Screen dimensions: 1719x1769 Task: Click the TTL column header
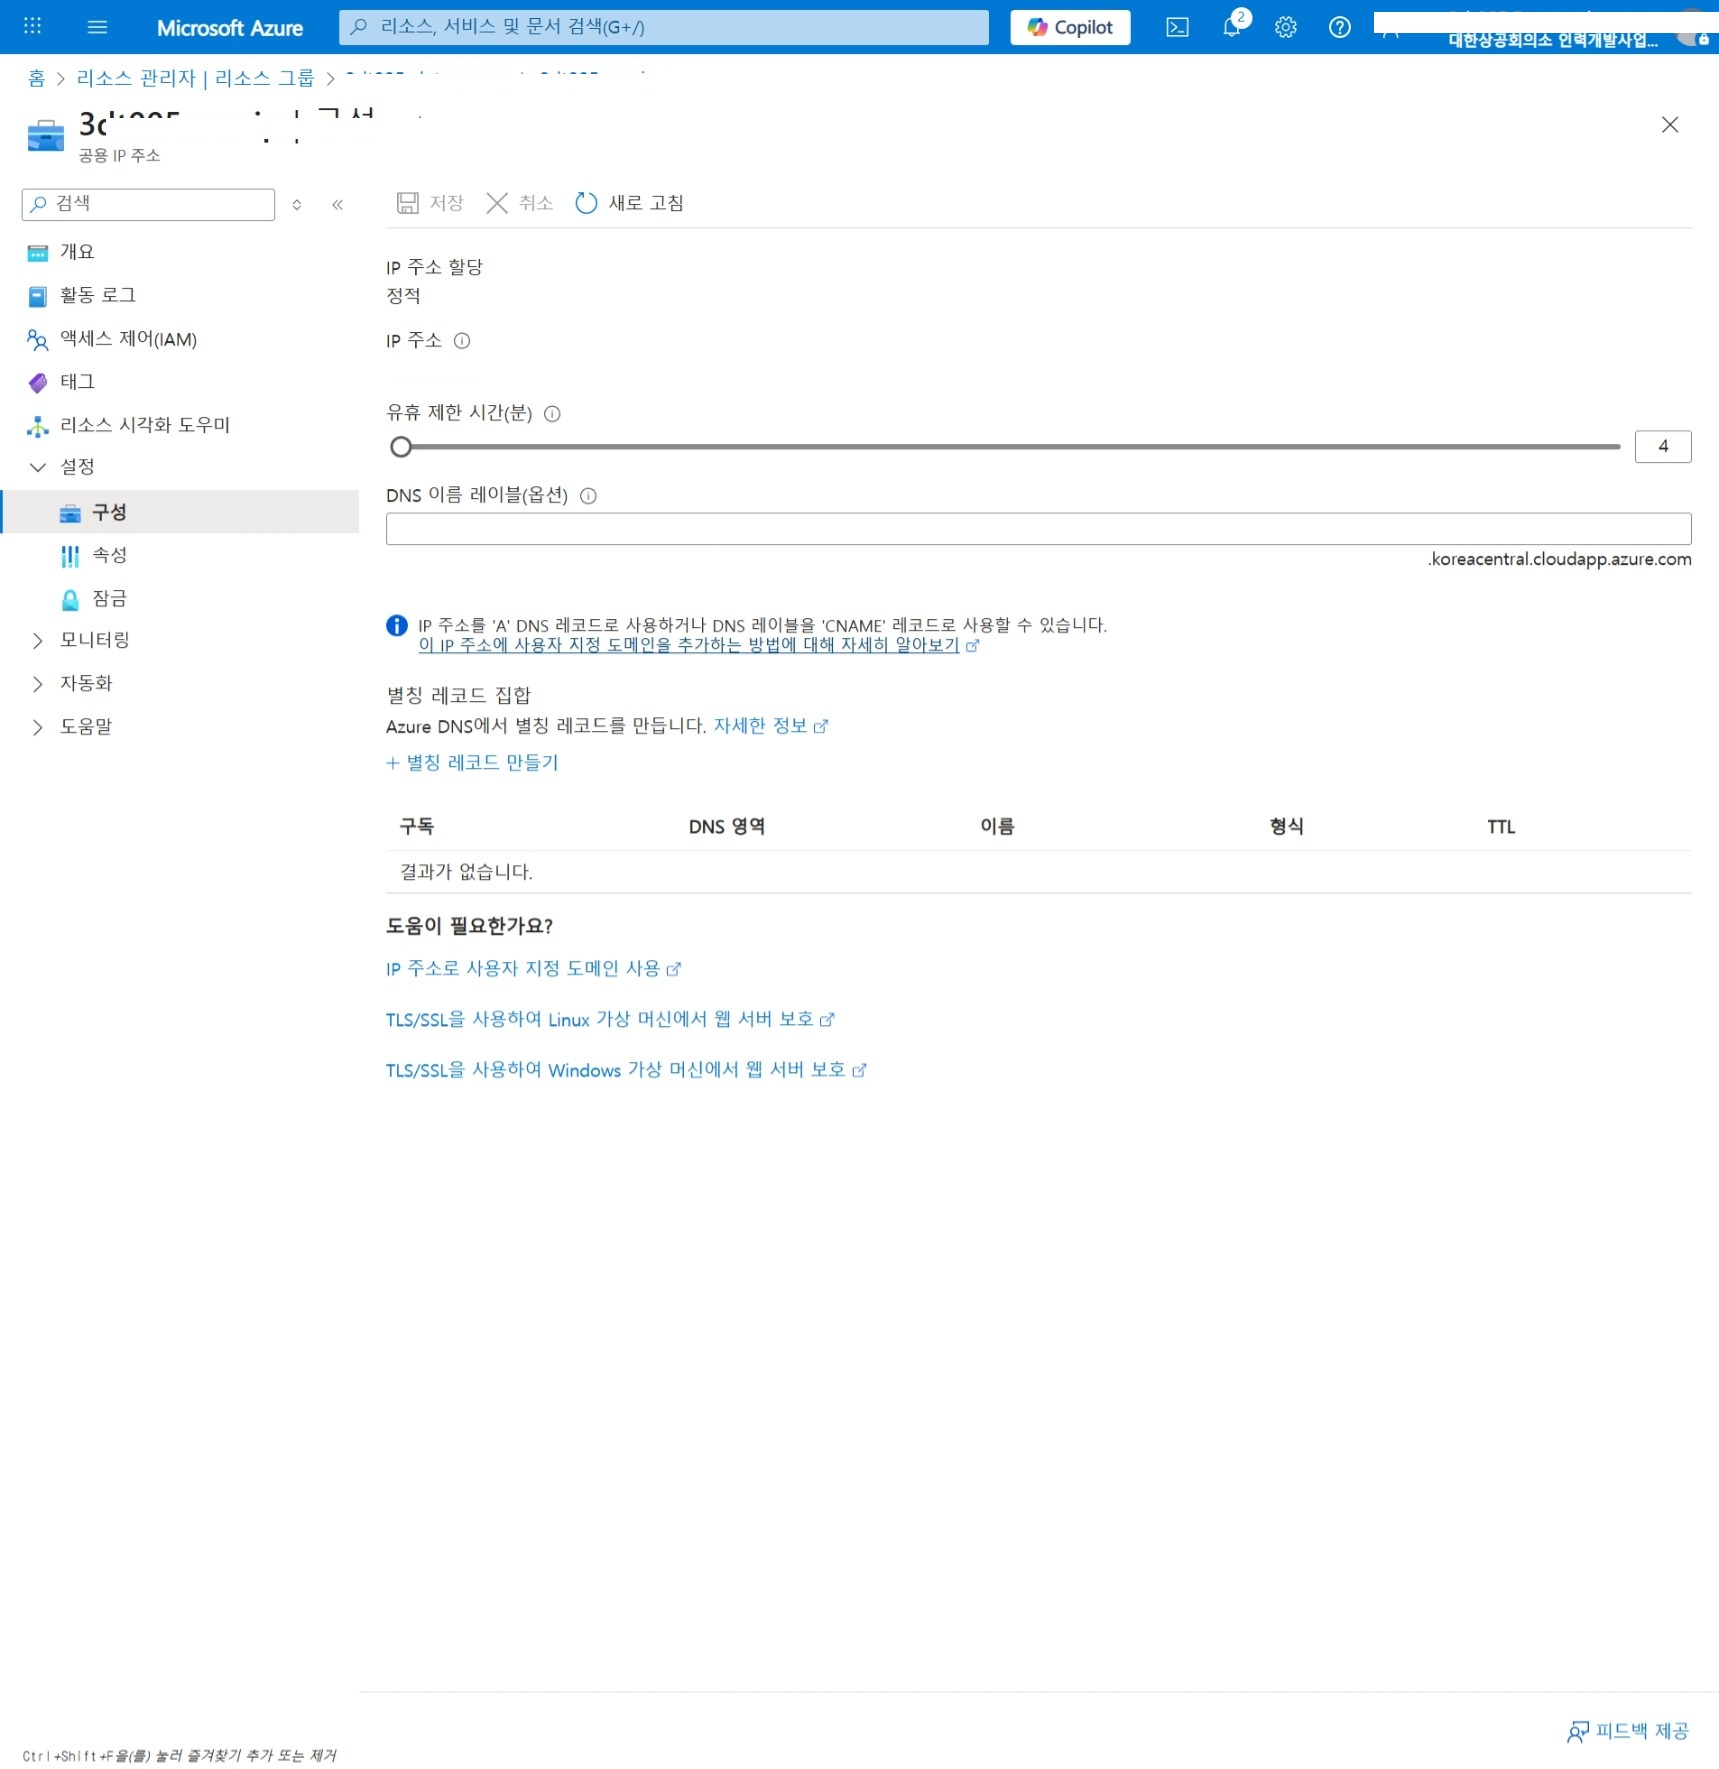[x=1501, y=827]
